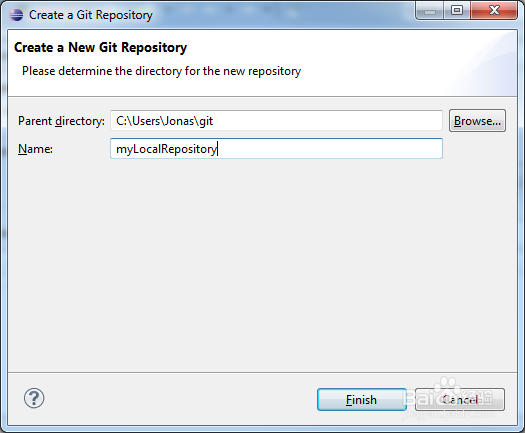The image size is (525, 433).
Task: Click the Parent directory label
Action: pyautogui.click(x=61, y=121)
